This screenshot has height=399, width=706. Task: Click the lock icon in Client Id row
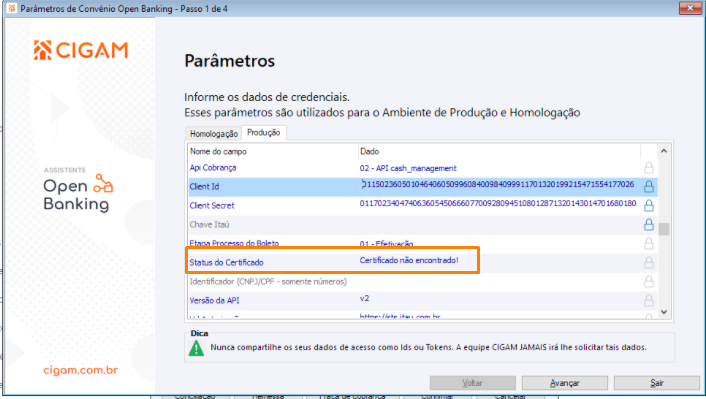(x=649, y=186)
